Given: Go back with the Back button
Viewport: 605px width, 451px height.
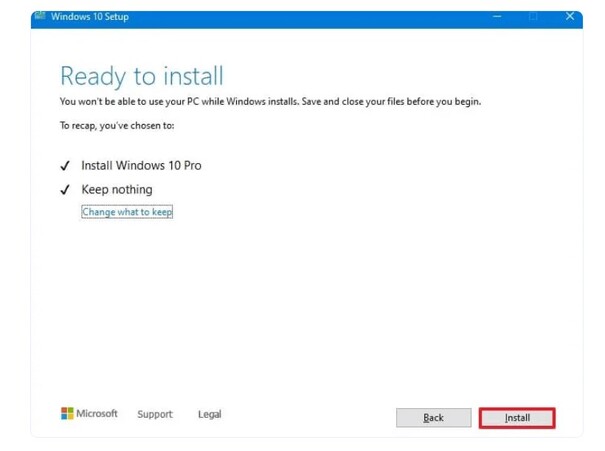Looking at the screenshot, I should pyautogui.click(x=433, y=418).
